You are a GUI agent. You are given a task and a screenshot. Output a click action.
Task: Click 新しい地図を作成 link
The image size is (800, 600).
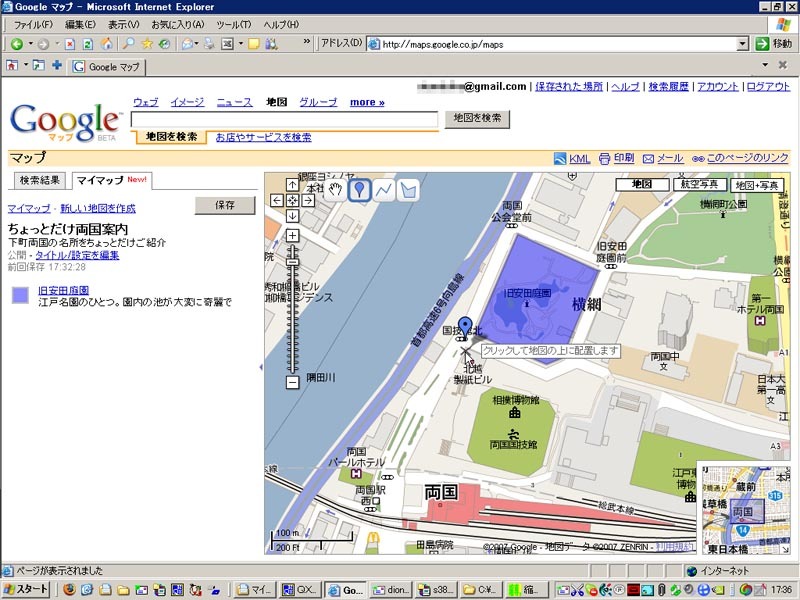[98, 208]
